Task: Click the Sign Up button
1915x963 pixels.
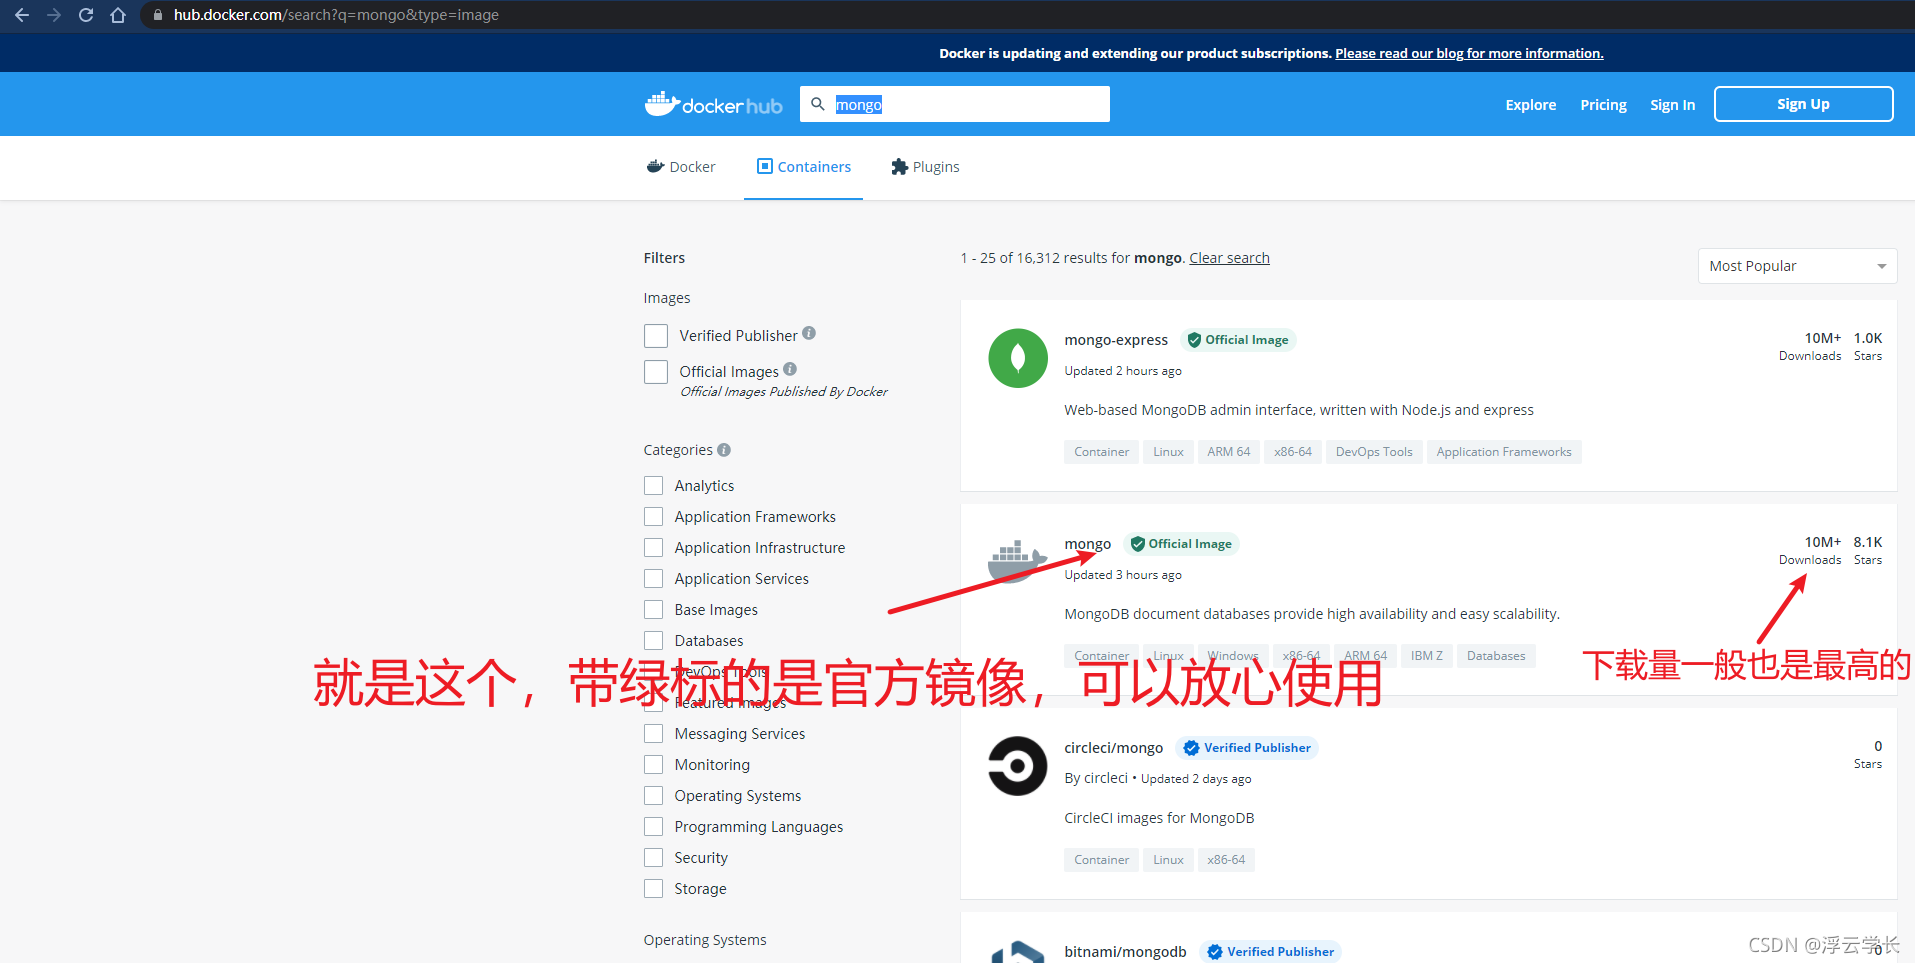Action: (x=1803, y=104)
